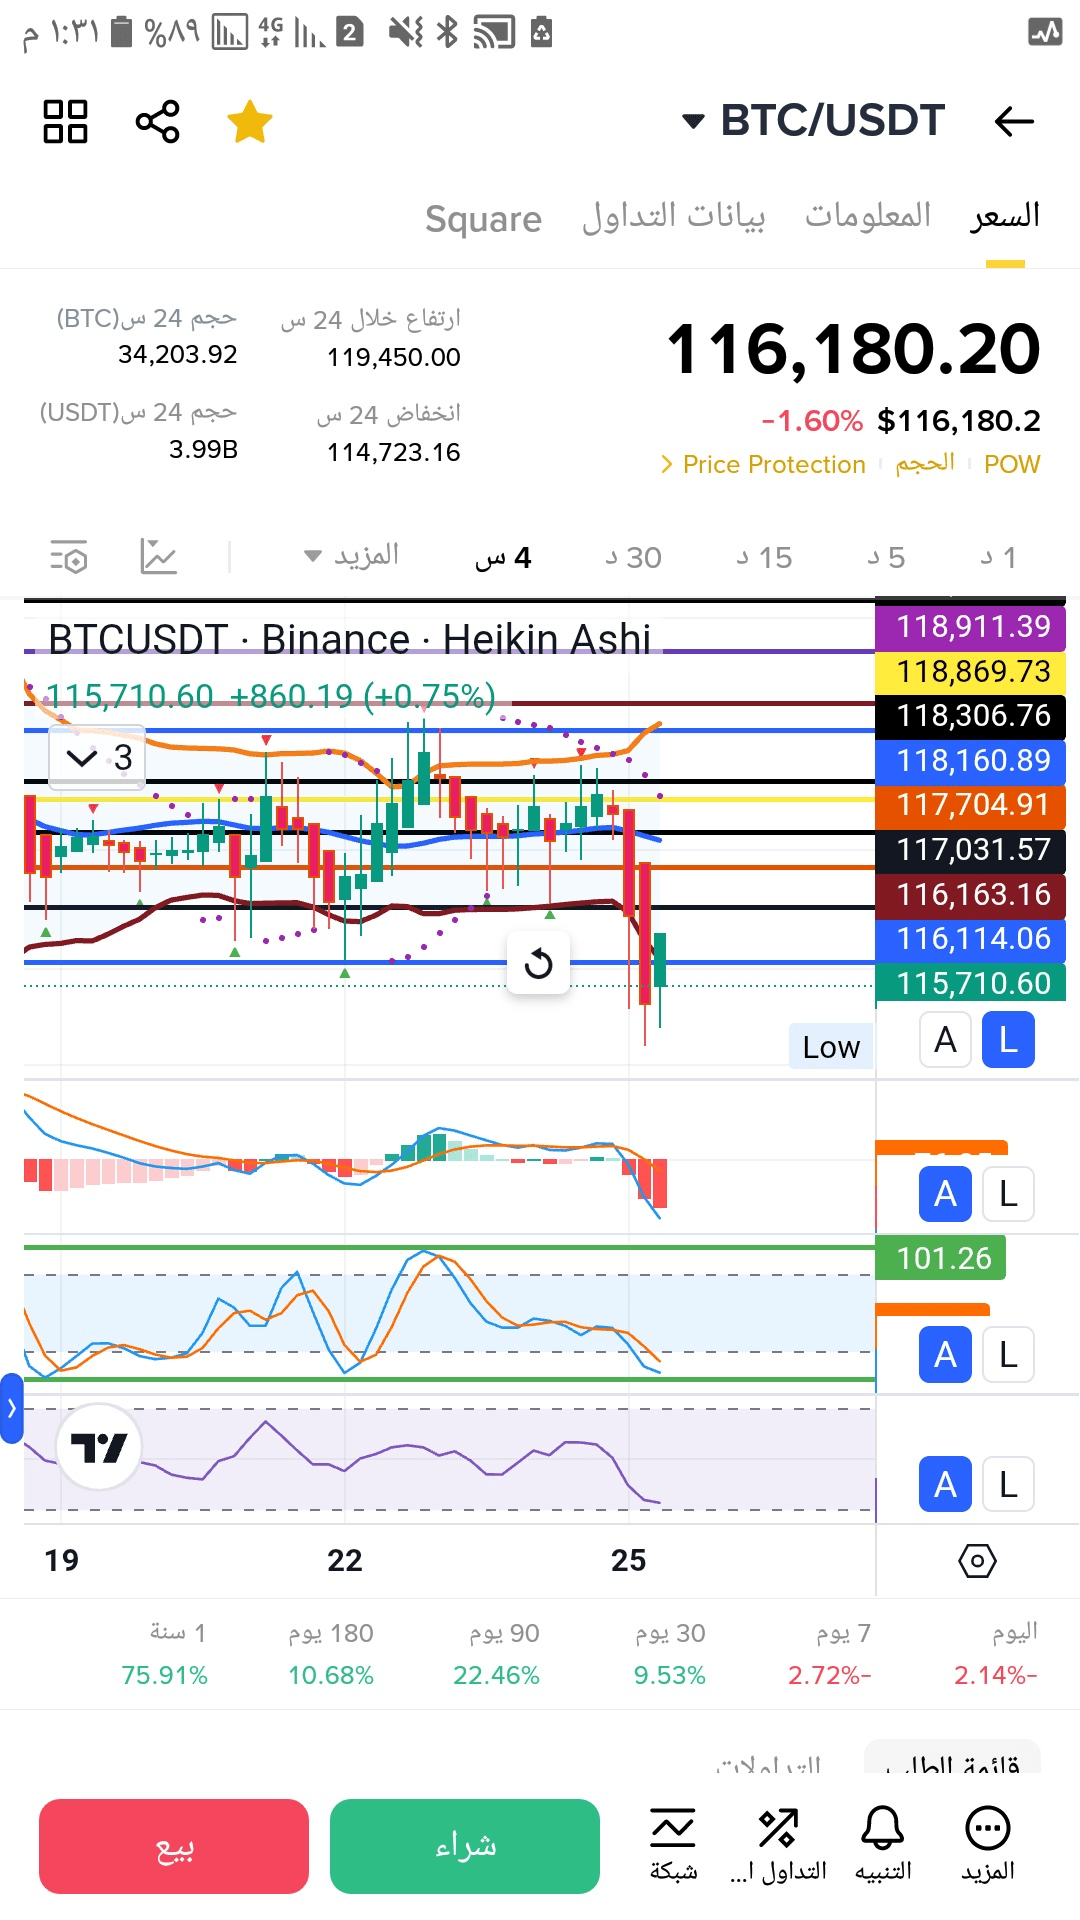Go back with the arrow icon
Image resolution: width=1080 pixels, height=1920 pixels.
pyautogui.click(x=1014, y=122)
